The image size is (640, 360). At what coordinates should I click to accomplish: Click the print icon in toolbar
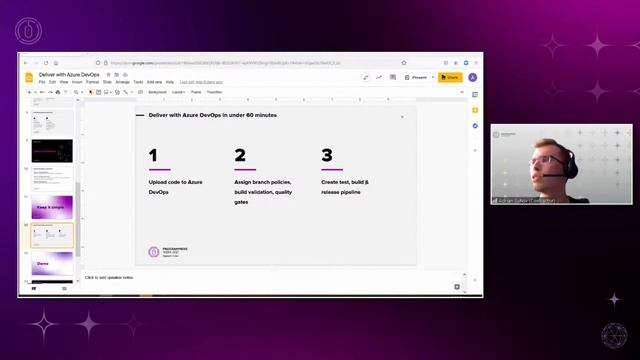click(58, 92)
